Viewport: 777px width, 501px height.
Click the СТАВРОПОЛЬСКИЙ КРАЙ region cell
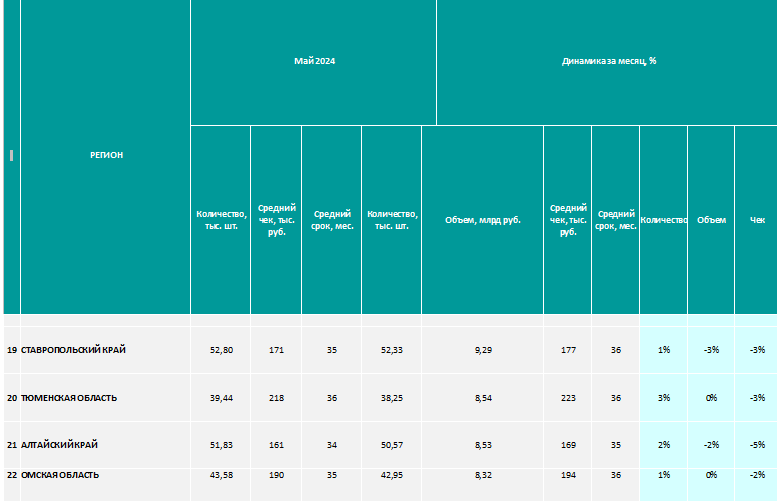105,350
